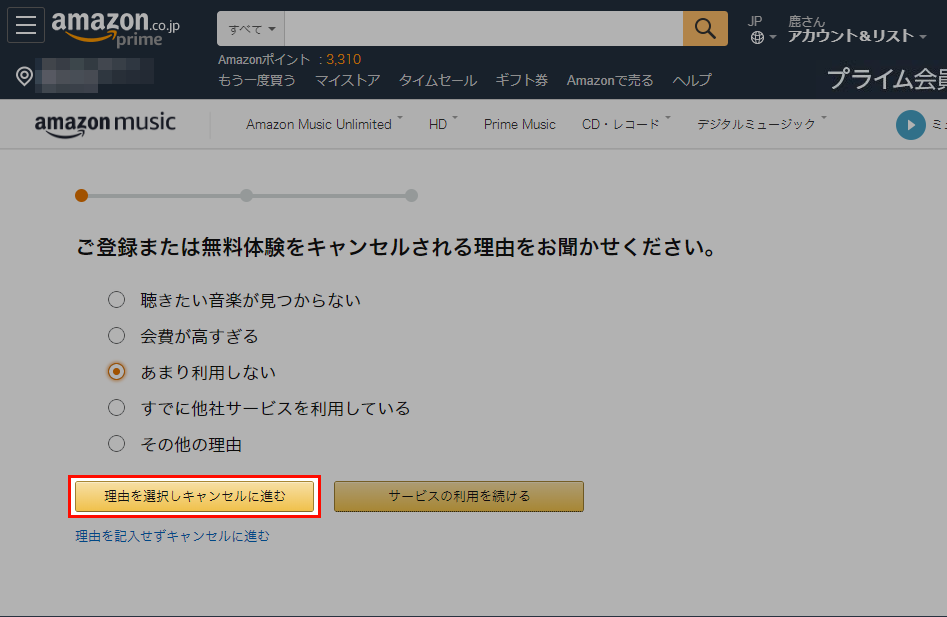Select radio option 会費が高すぎる
Viewport: 947px width, 617px height.
[x=117, y=336]
